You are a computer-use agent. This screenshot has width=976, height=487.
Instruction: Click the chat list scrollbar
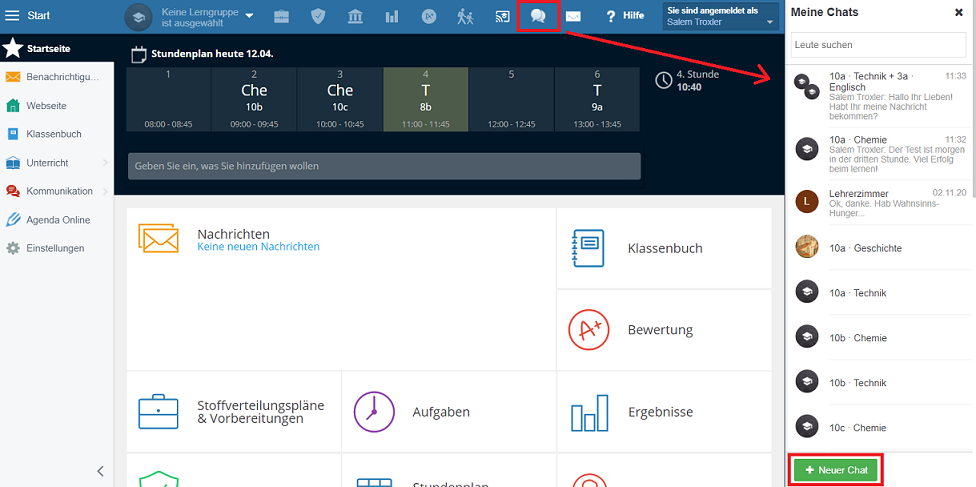tap(974, 131)
